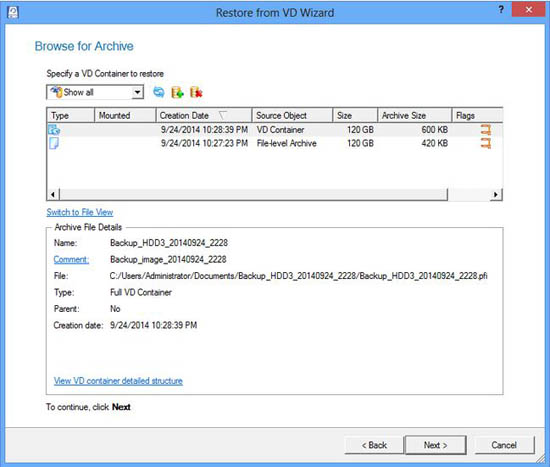Click the flag icon in VD Container row
The width and height of the screenshot is (550, 467).
coord(485,129)
